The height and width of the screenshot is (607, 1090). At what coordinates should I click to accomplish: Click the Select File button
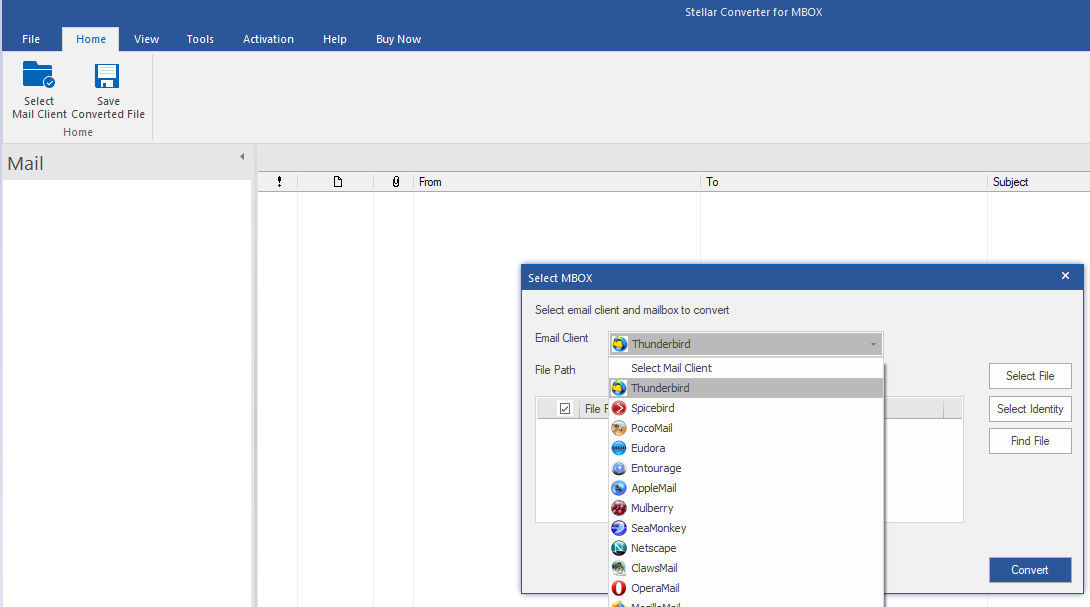(x=1030, y=376)
